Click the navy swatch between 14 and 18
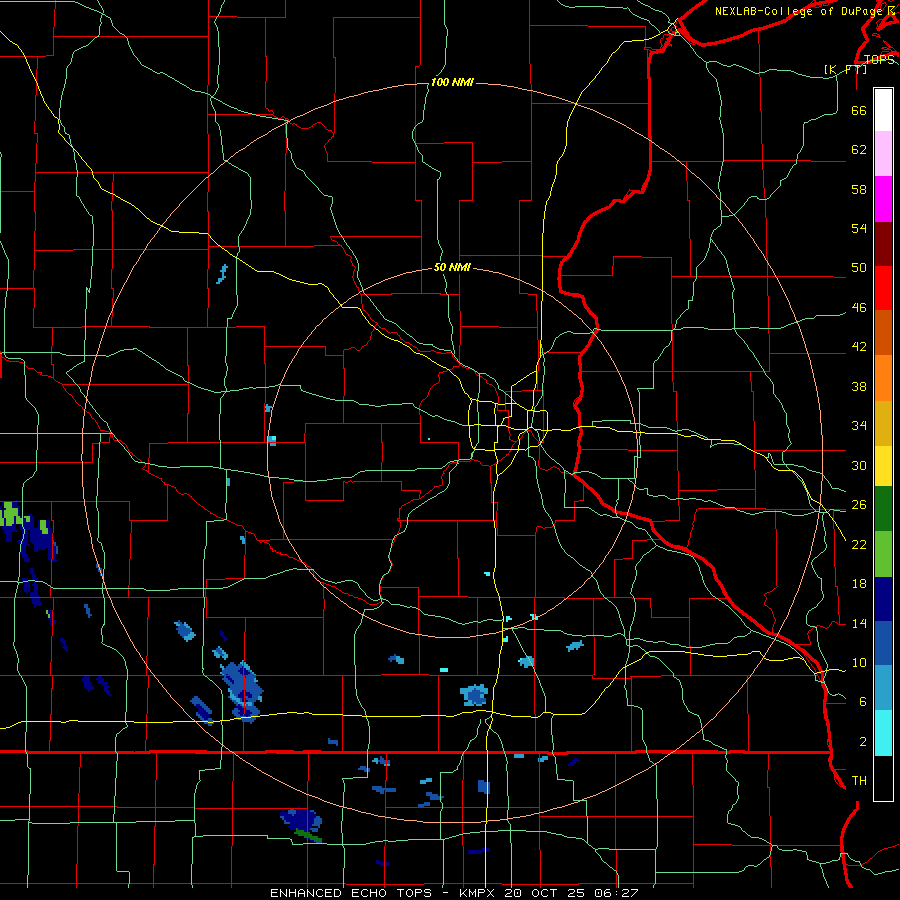The image size is (900, 900). pyautogui.click(x=883, y=599)
